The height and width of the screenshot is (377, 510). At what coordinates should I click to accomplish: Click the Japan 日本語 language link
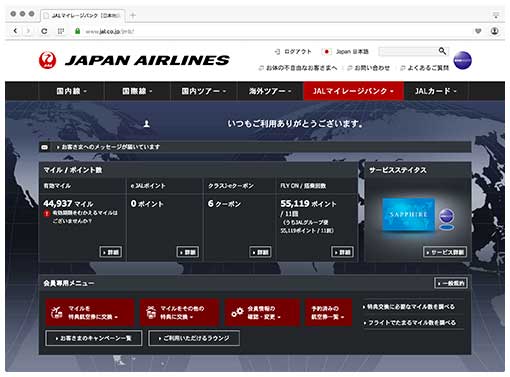tap(352, 52)
